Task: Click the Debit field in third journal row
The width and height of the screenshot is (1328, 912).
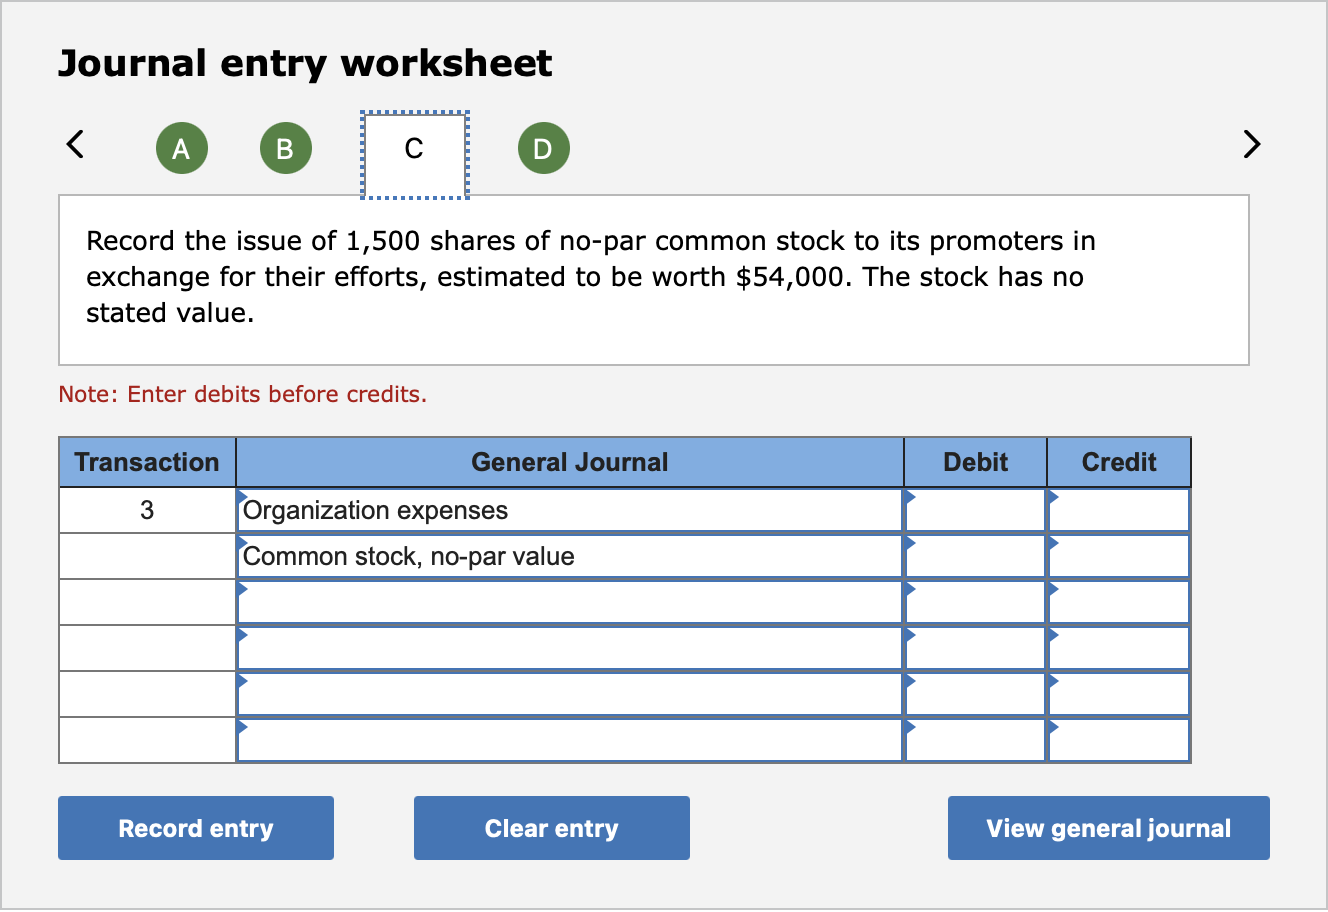Action: (x=976, y=602)
